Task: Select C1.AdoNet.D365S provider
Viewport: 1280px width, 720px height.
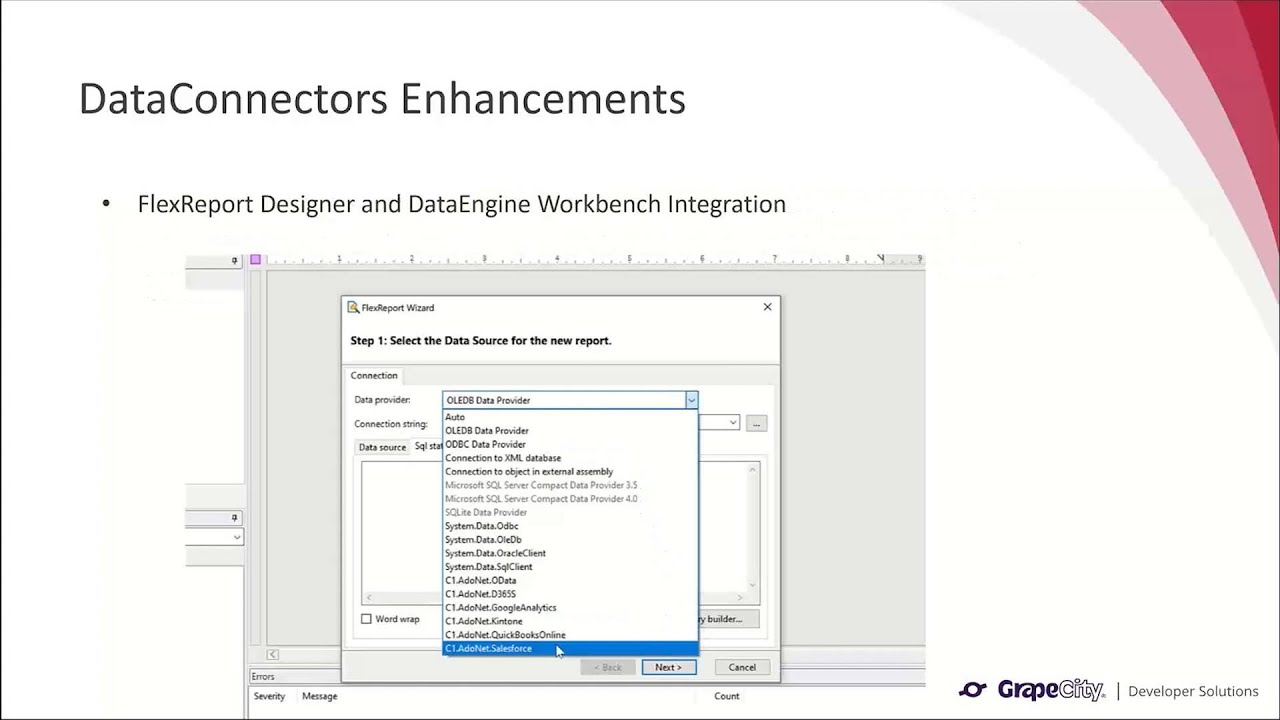Action: tap(570, 594)
